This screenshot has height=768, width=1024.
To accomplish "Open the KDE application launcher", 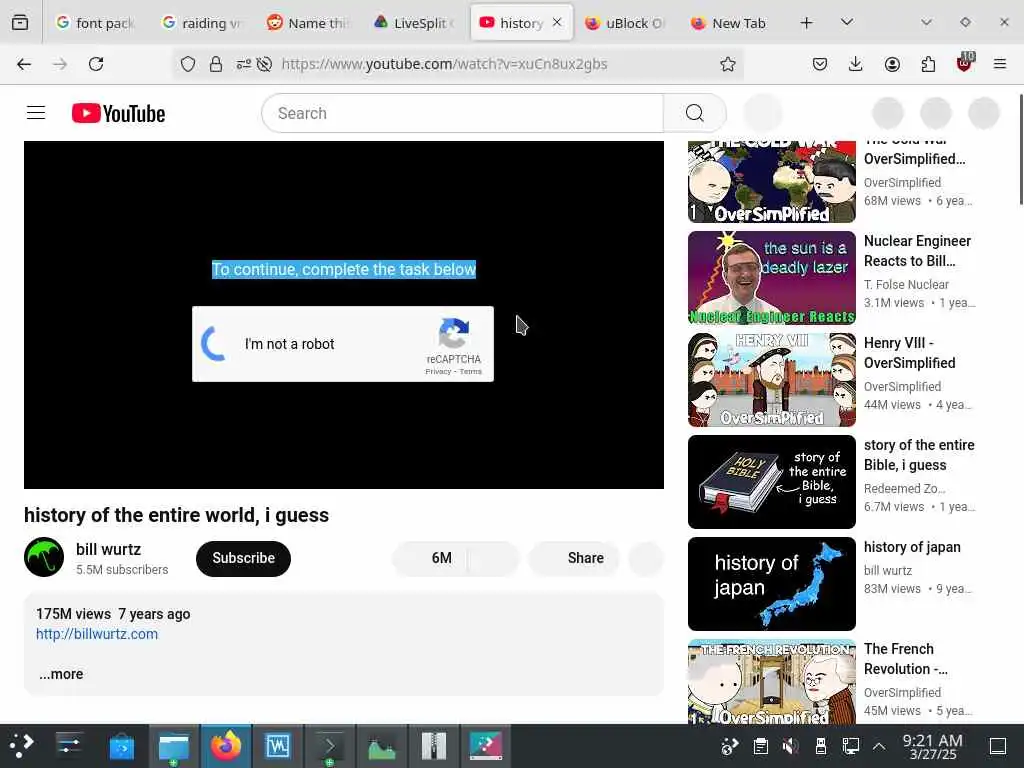I will (22, 746).
